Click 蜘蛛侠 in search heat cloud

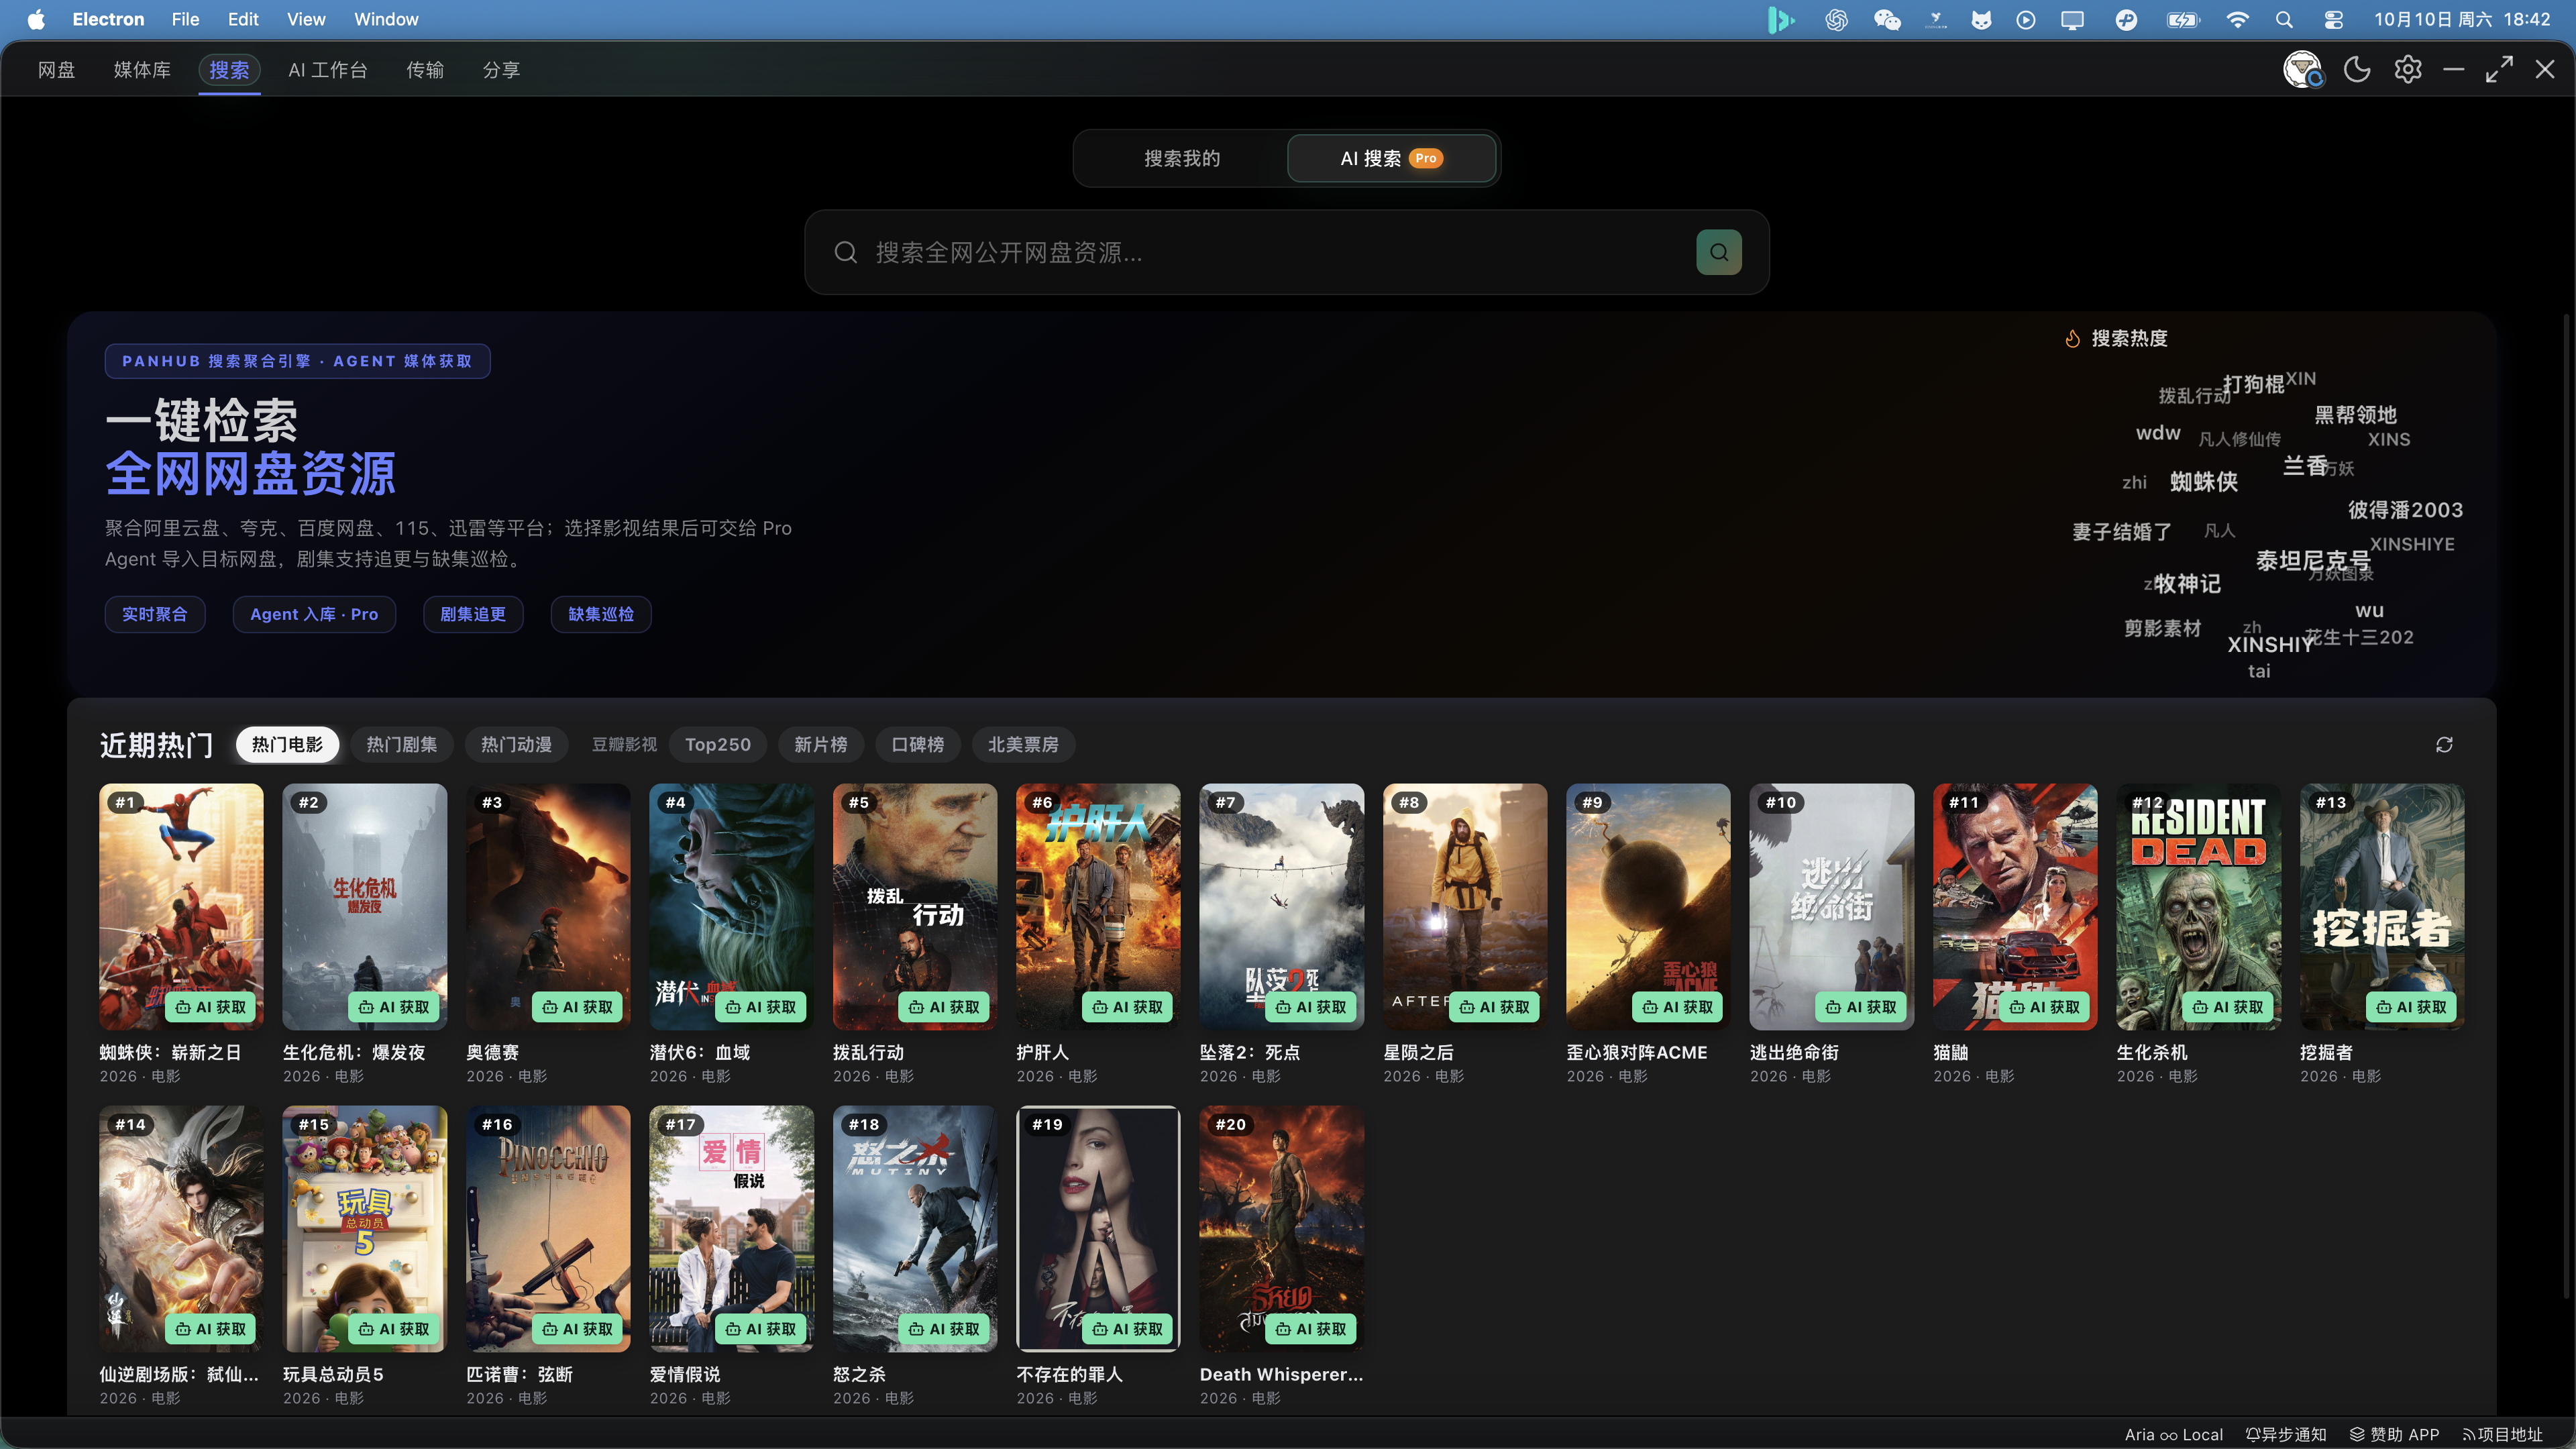(2204, 481)
